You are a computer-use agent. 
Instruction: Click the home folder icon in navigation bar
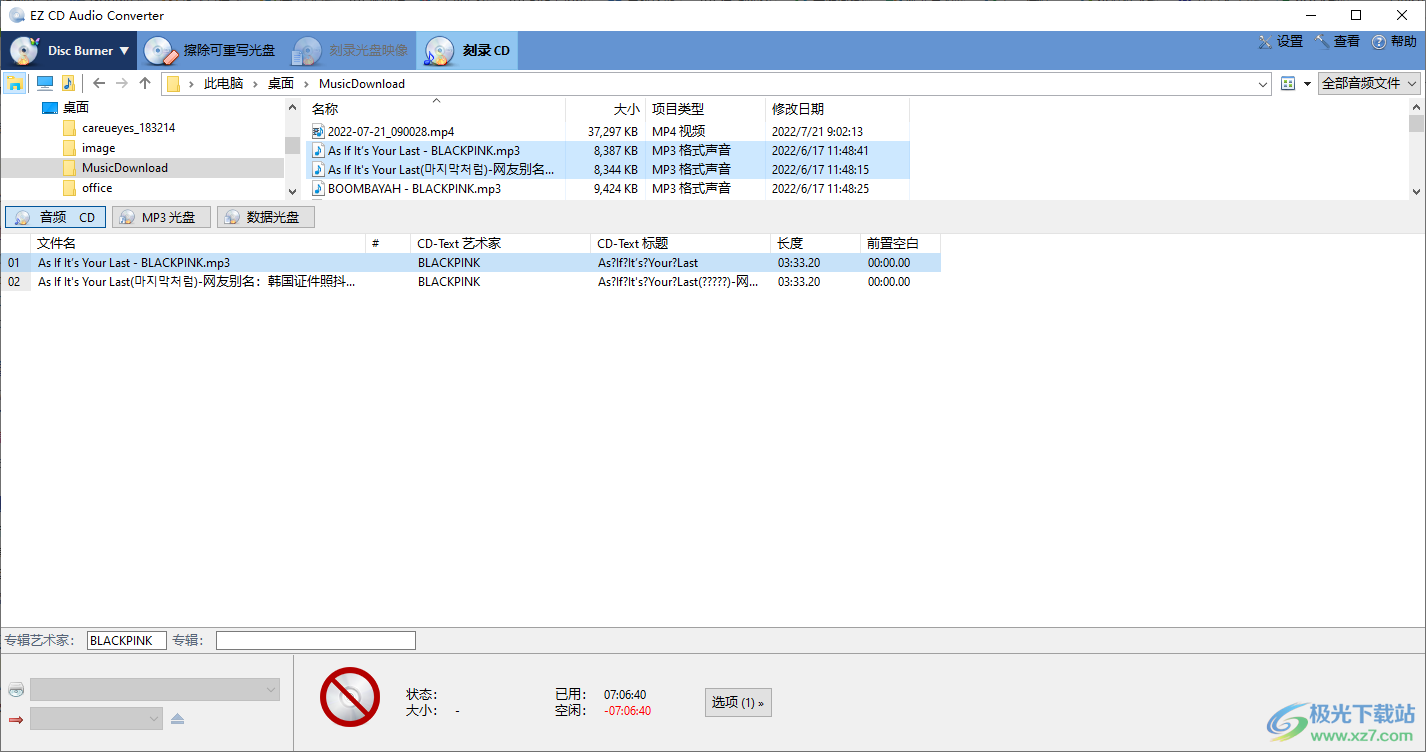pyautogui.click(x=14, y=83)
